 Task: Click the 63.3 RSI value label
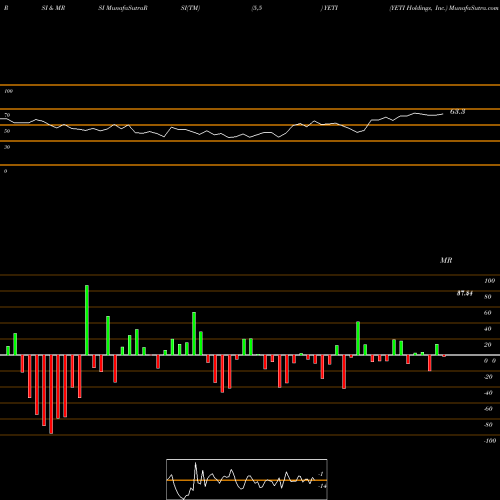click(x=457, y=112)
